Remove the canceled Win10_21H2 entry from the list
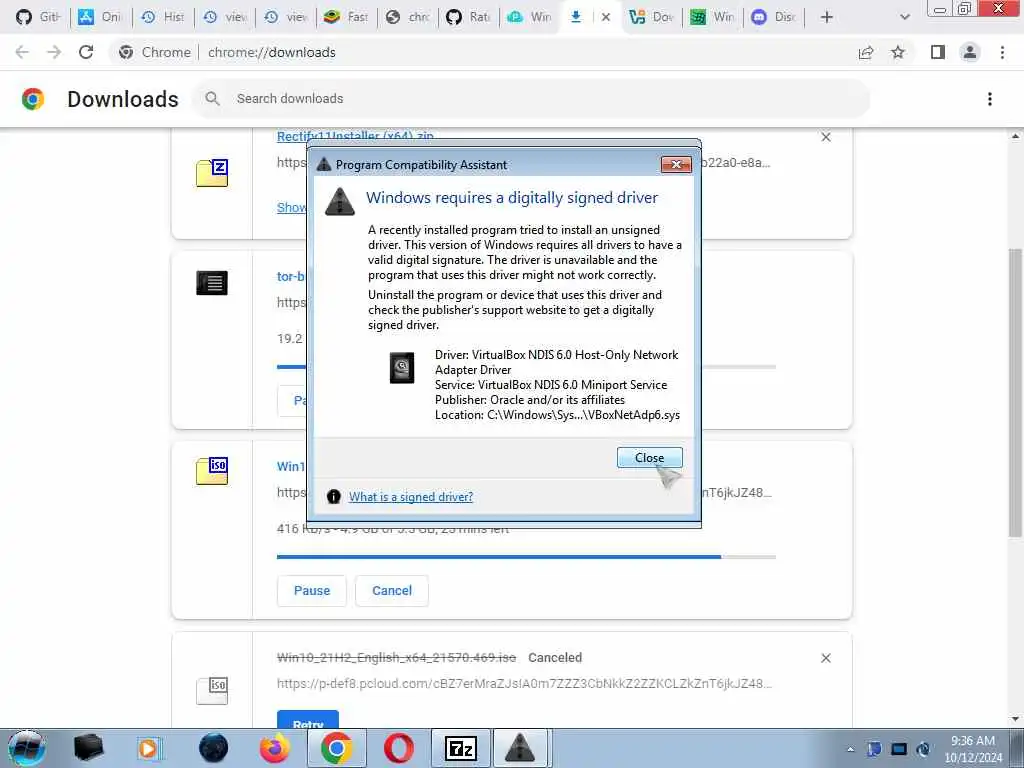Screen dimensions: 1024x768 (x=826, y=658)
